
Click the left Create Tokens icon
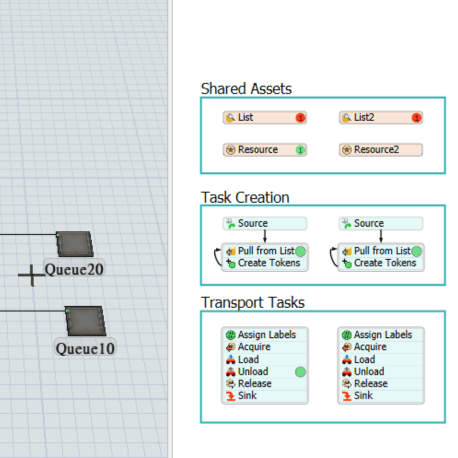click(231, 263)
